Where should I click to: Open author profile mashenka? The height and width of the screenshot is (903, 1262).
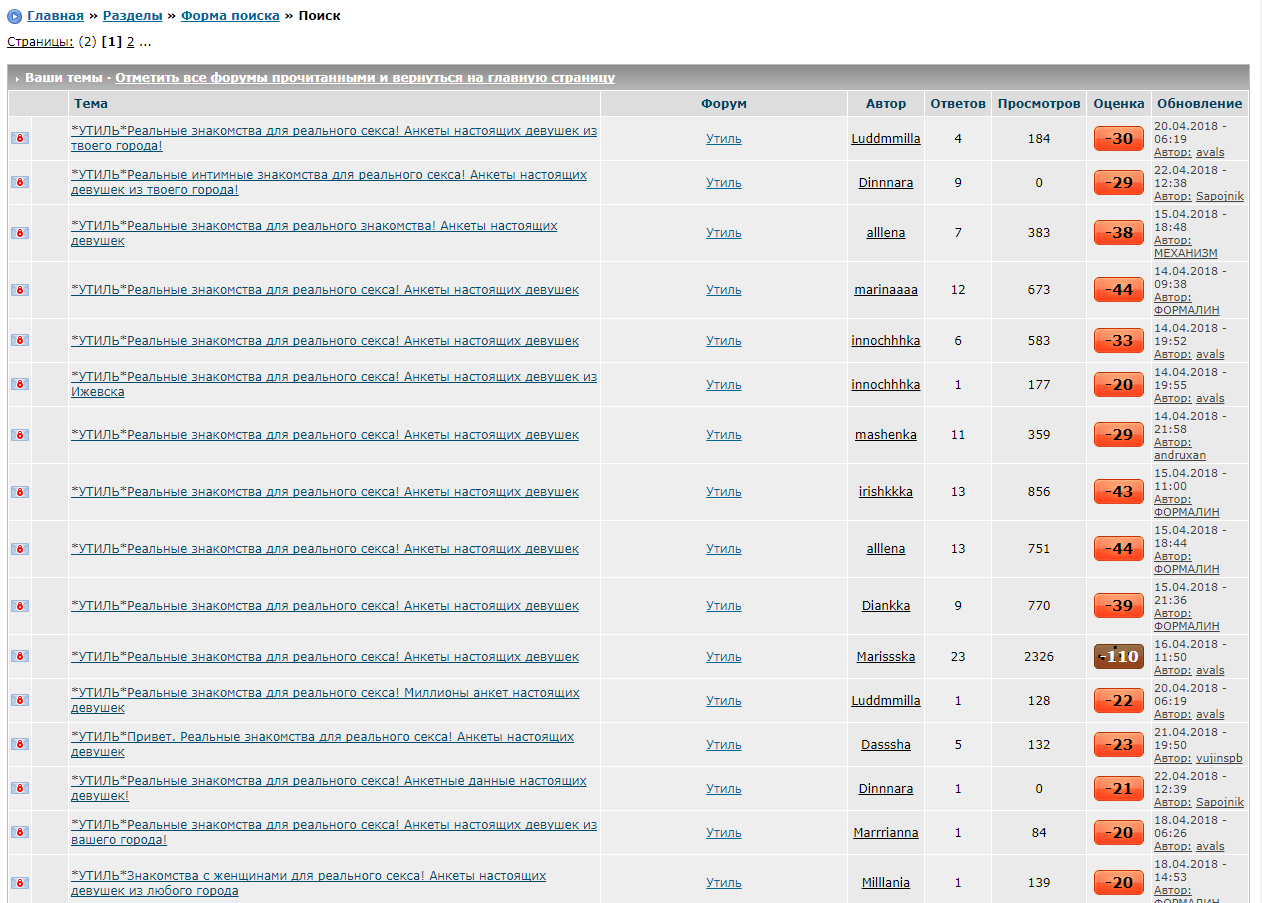coord(886,435)
